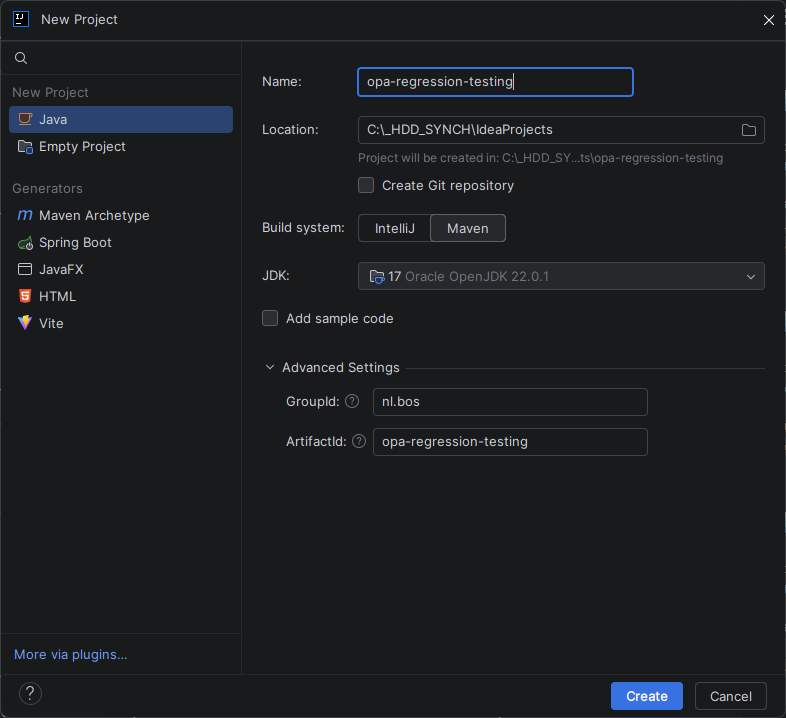Show the ArtifactId help tooltip icon

click(359, 441)
